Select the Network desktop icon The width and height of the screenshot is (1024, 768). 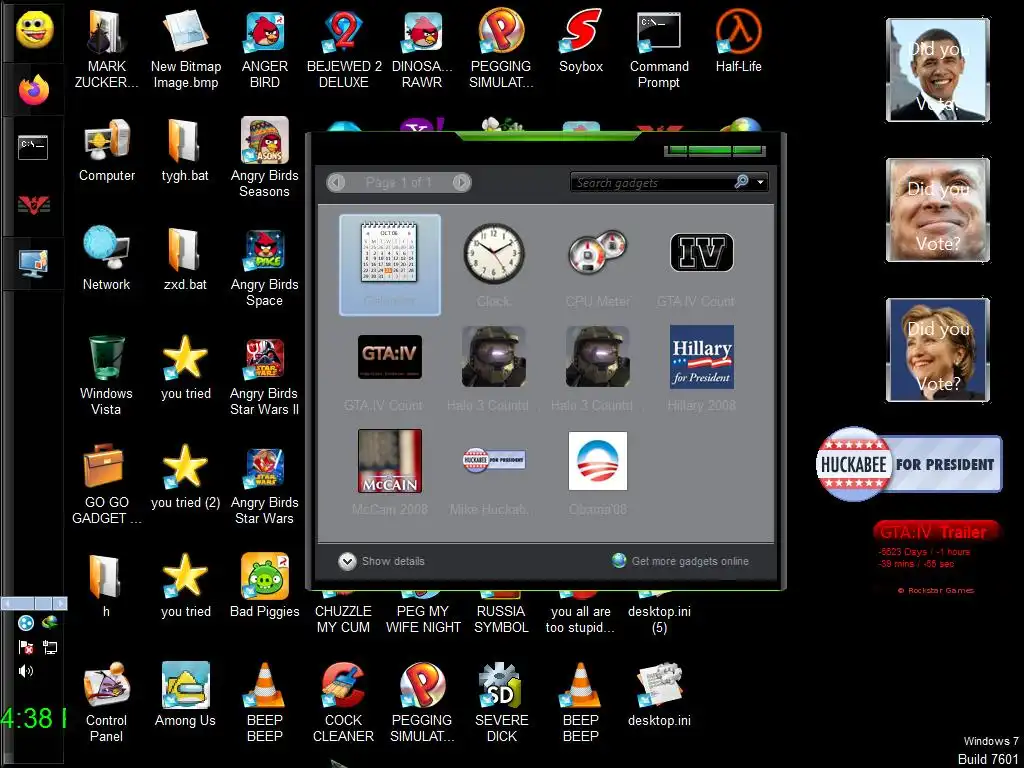click(106, 259)
